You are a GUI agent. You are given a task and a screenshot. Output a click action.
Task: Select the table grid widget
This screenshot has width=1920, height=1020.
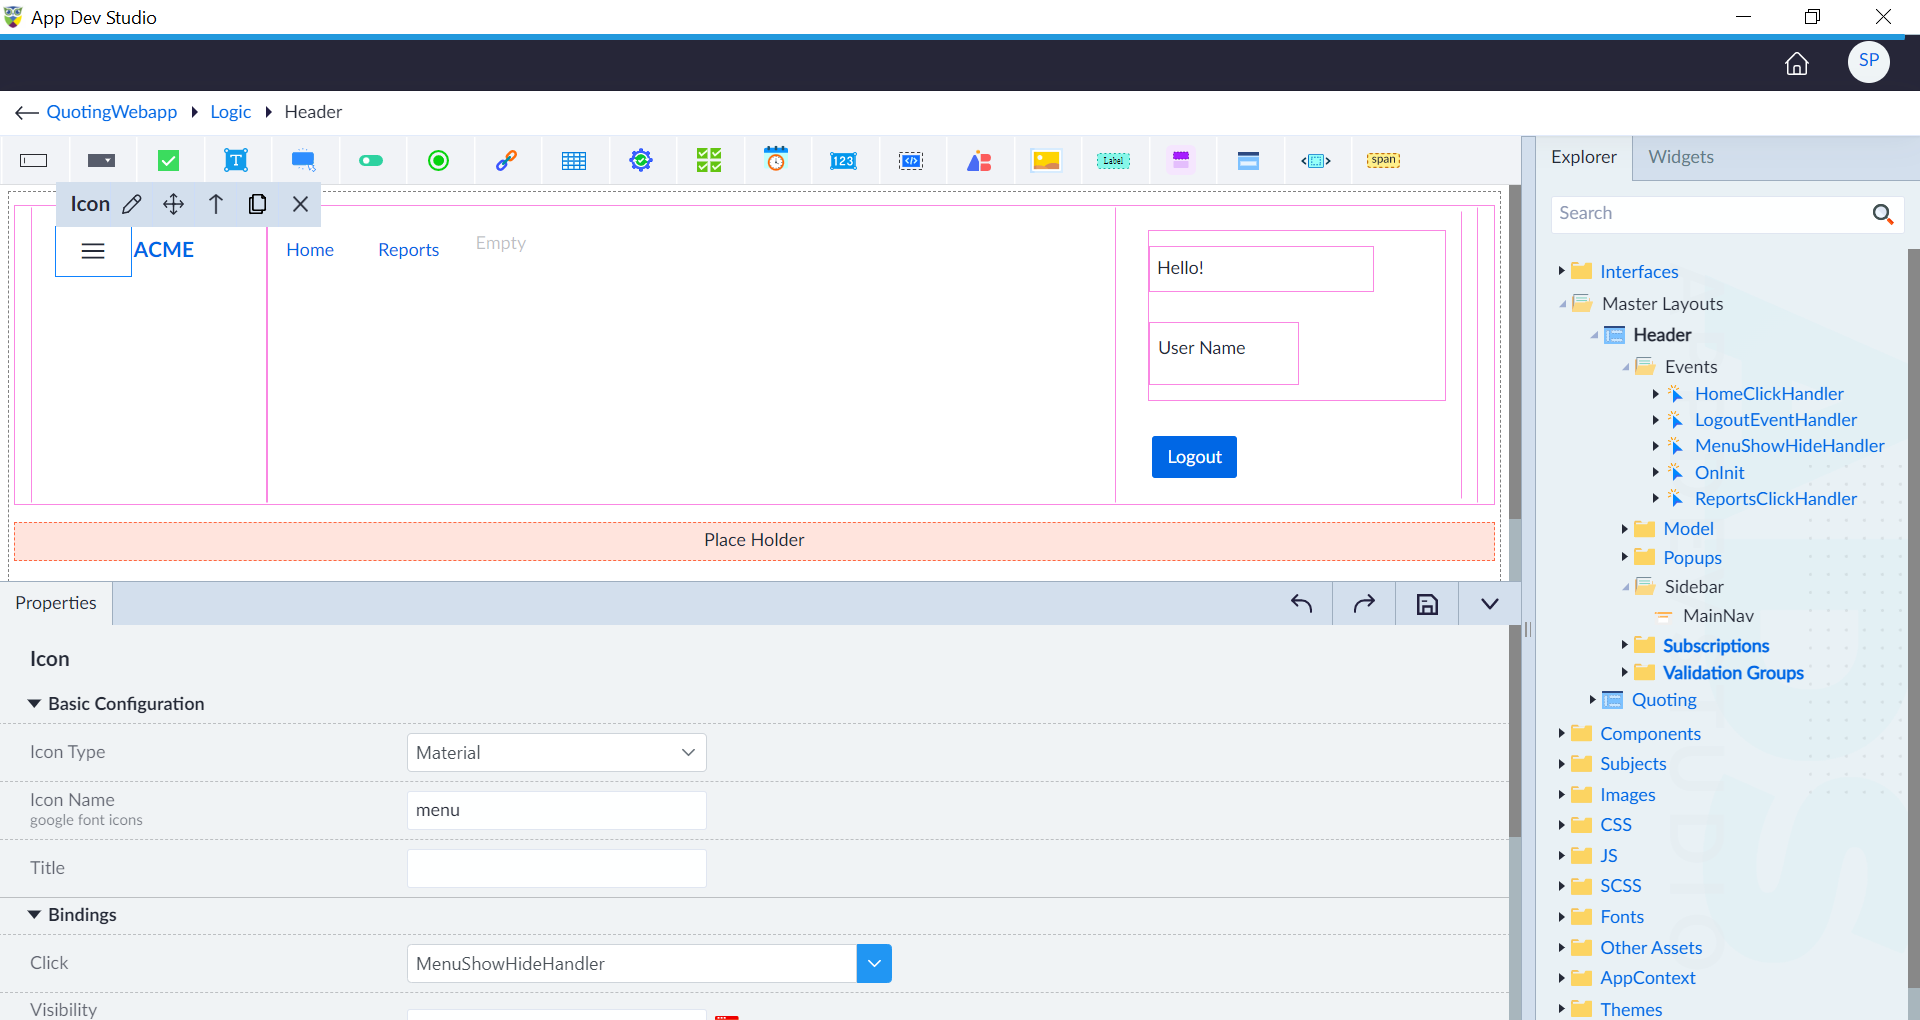click(574, 161)
